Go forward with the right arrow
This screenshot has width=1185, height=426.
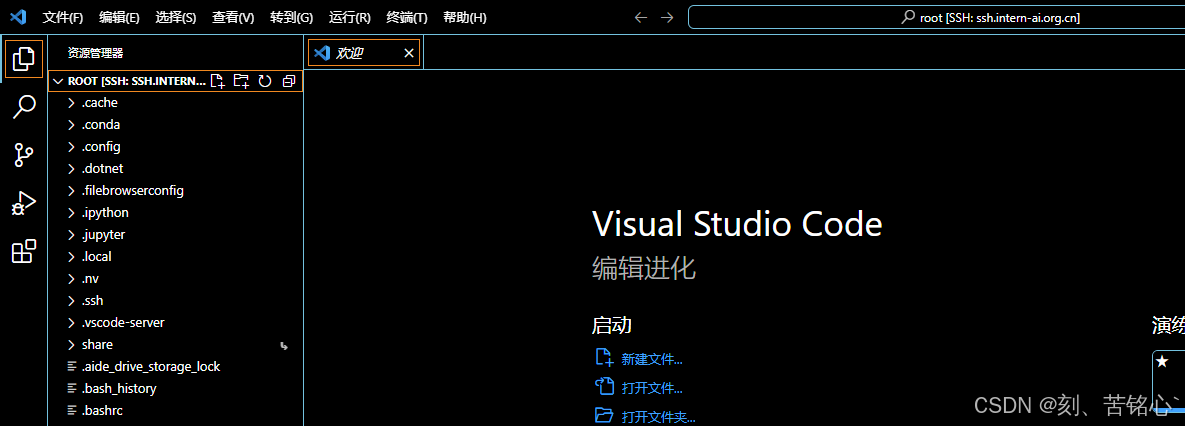point(667,17)
